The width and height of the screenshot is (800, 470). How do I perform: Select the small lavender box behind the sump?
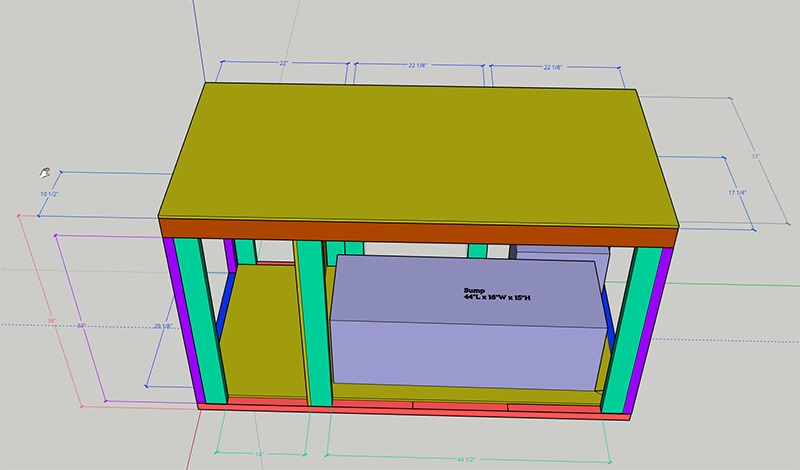(x=561, y=252)
